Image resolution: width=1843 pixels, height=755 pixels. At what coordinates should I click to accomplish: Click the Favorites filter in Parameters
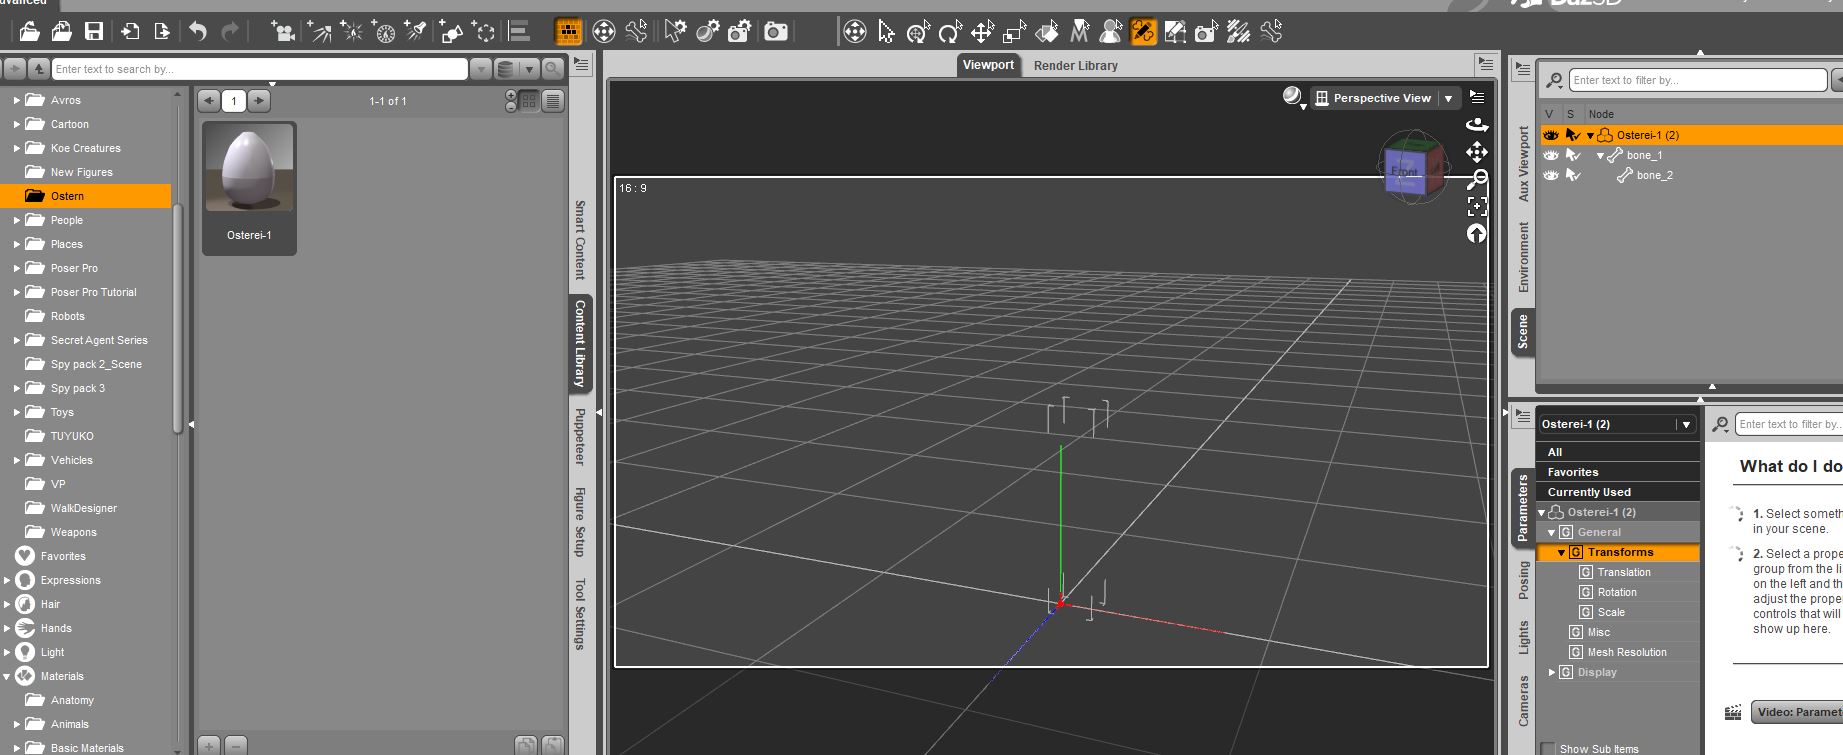[x=1618, y=472]
